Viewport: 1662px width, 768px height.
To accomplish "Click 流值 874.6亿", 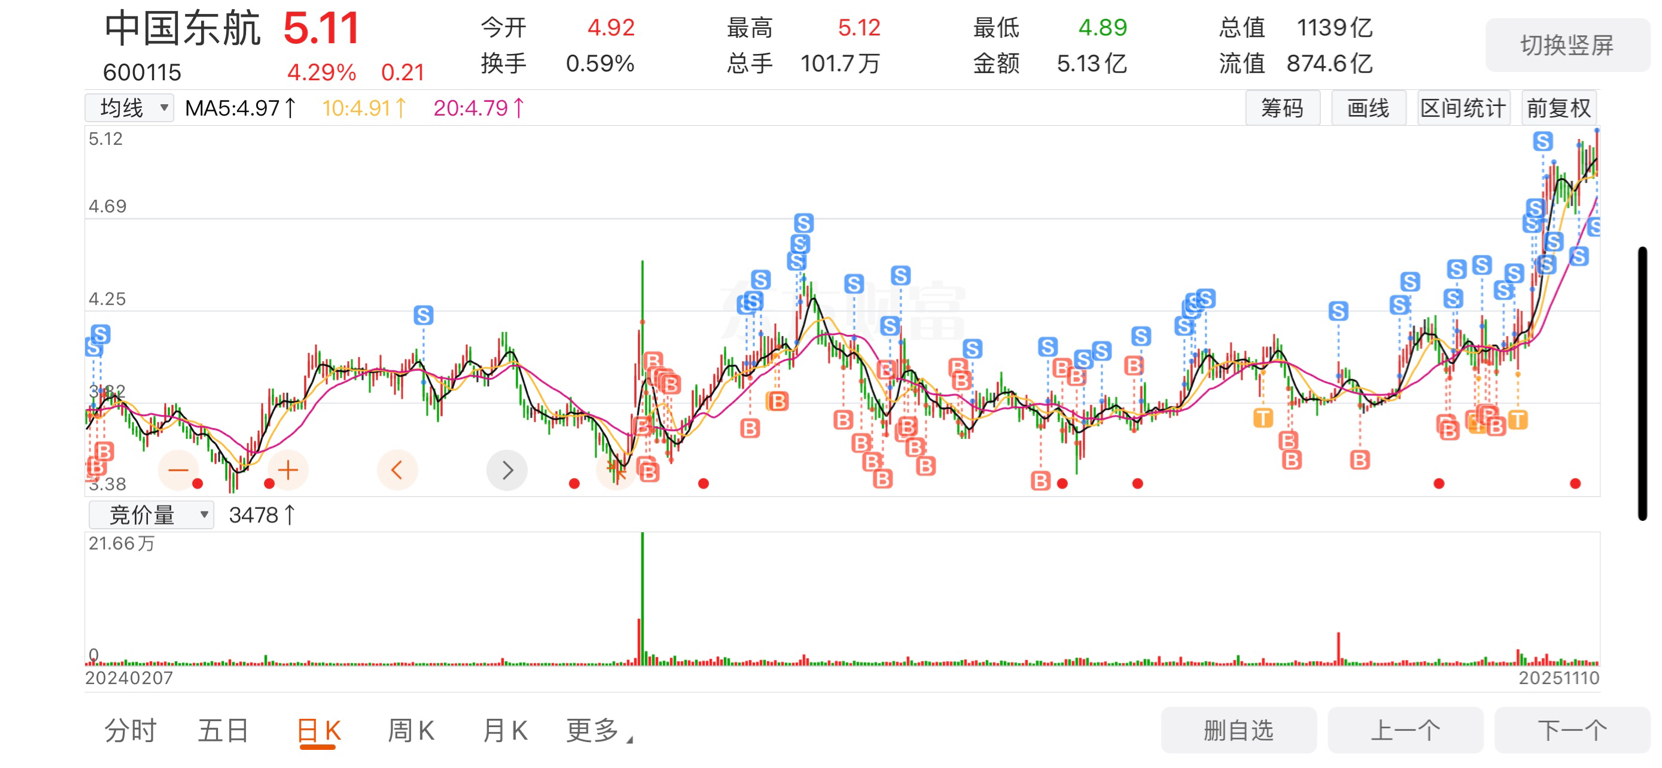I will (x=1330, y=64).
